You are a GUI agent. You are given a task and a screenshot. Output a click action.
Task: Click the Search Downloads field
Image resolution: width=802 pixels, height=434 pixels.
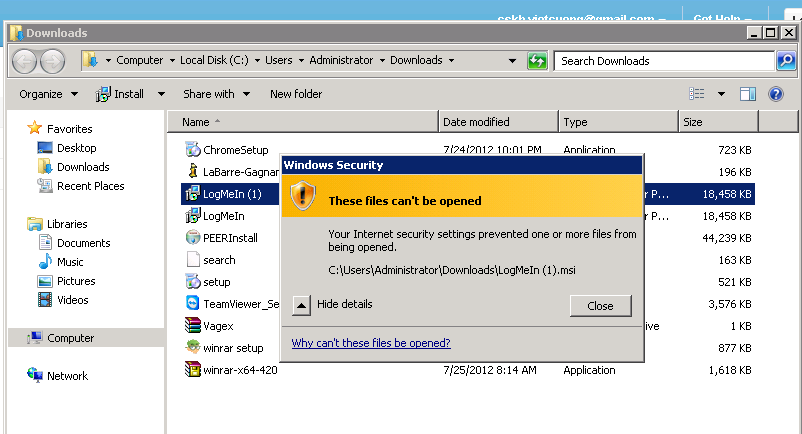pyautogui.click(x=664, y=61)
